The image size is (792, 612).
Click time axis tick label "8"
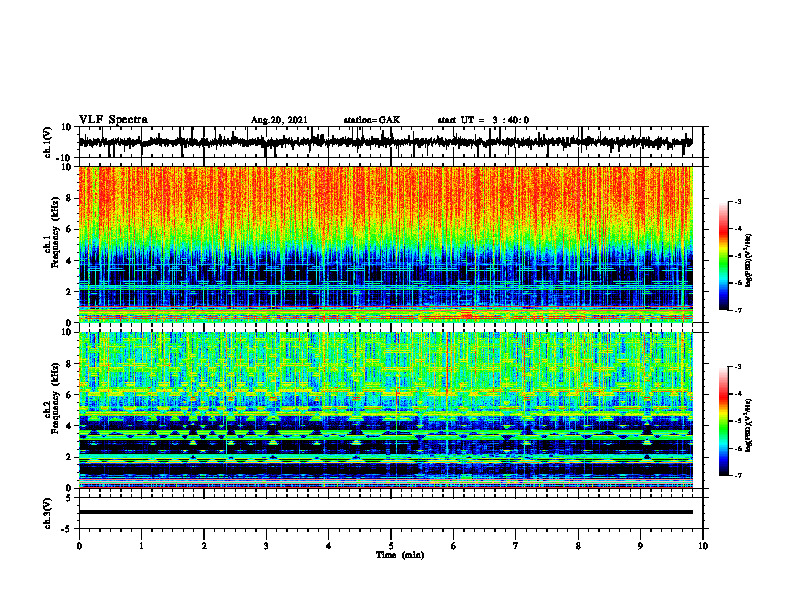click(578, 546)
